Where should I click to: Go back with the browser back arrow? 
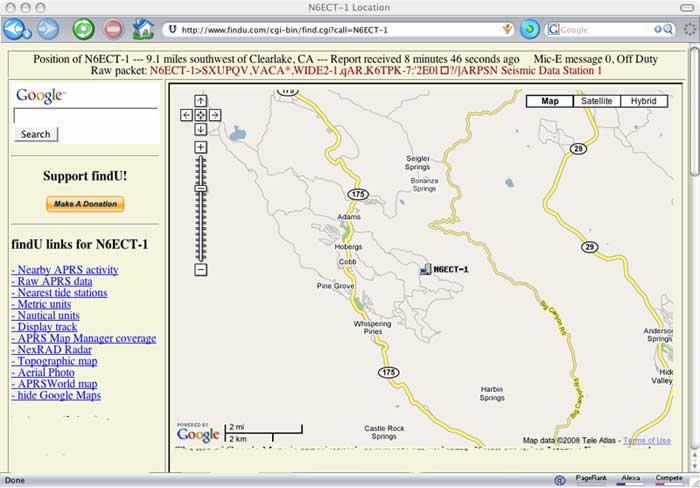pyautogui.click(x=15, y=29)
